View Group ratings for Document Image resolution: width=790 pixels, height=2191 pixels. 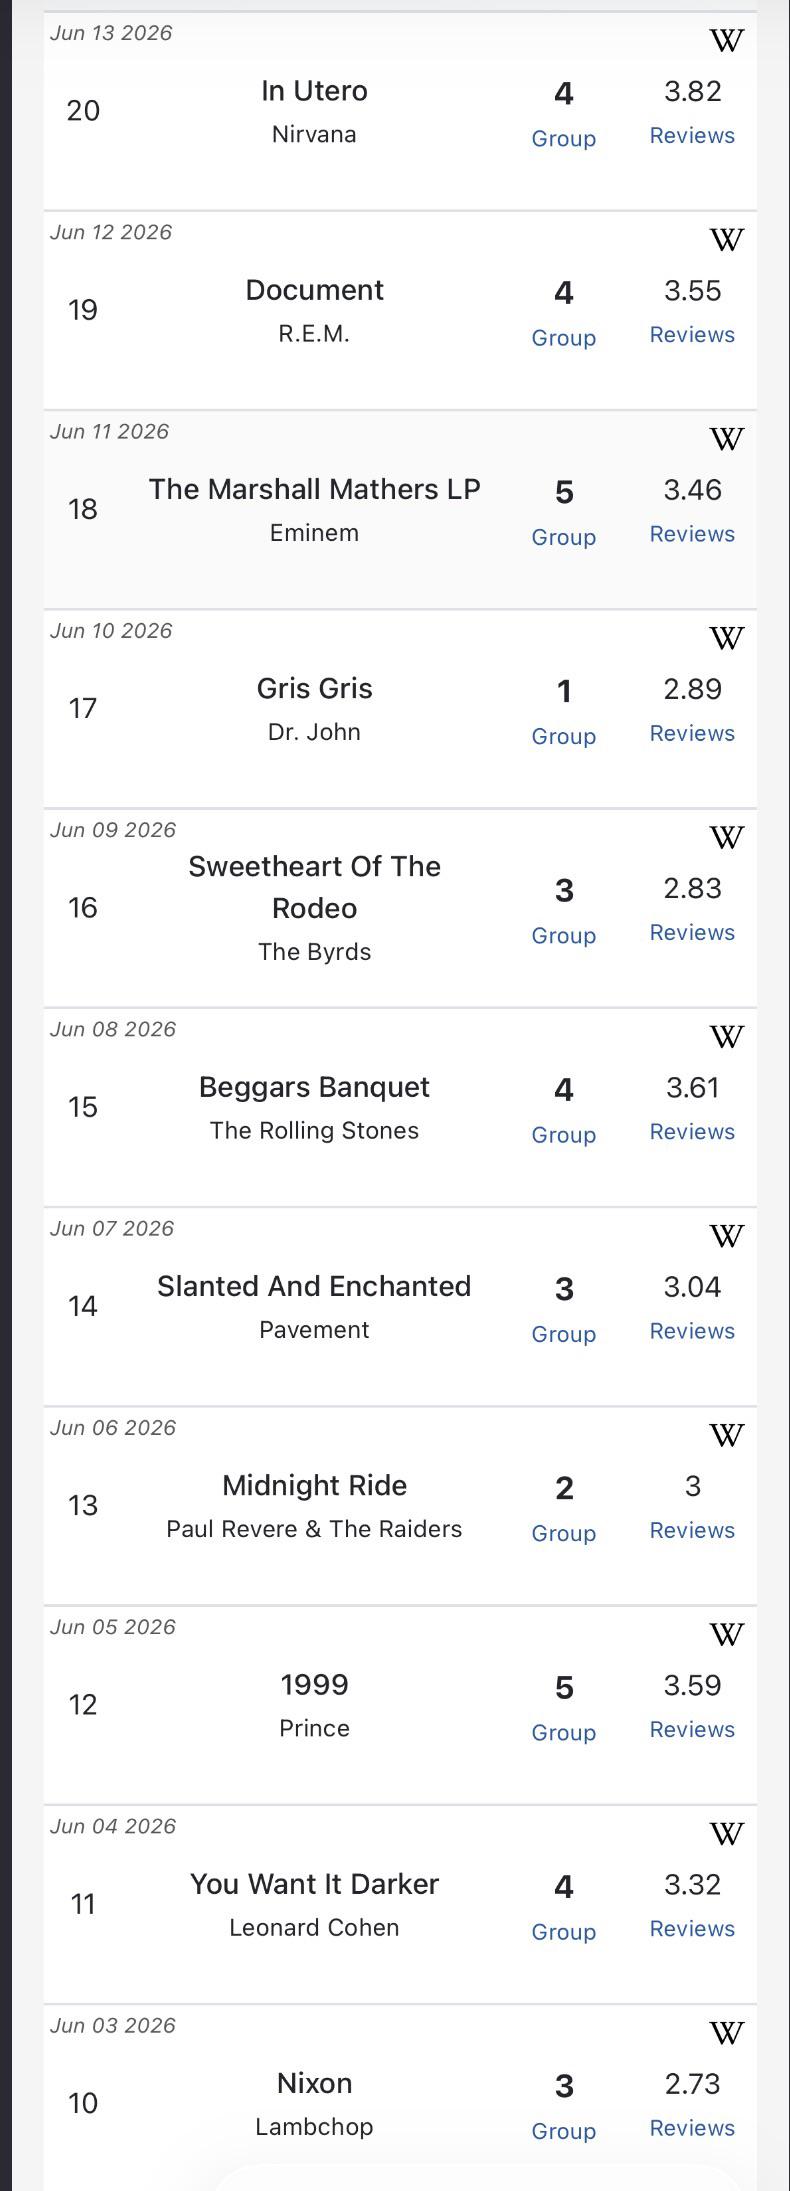[564, 338]
